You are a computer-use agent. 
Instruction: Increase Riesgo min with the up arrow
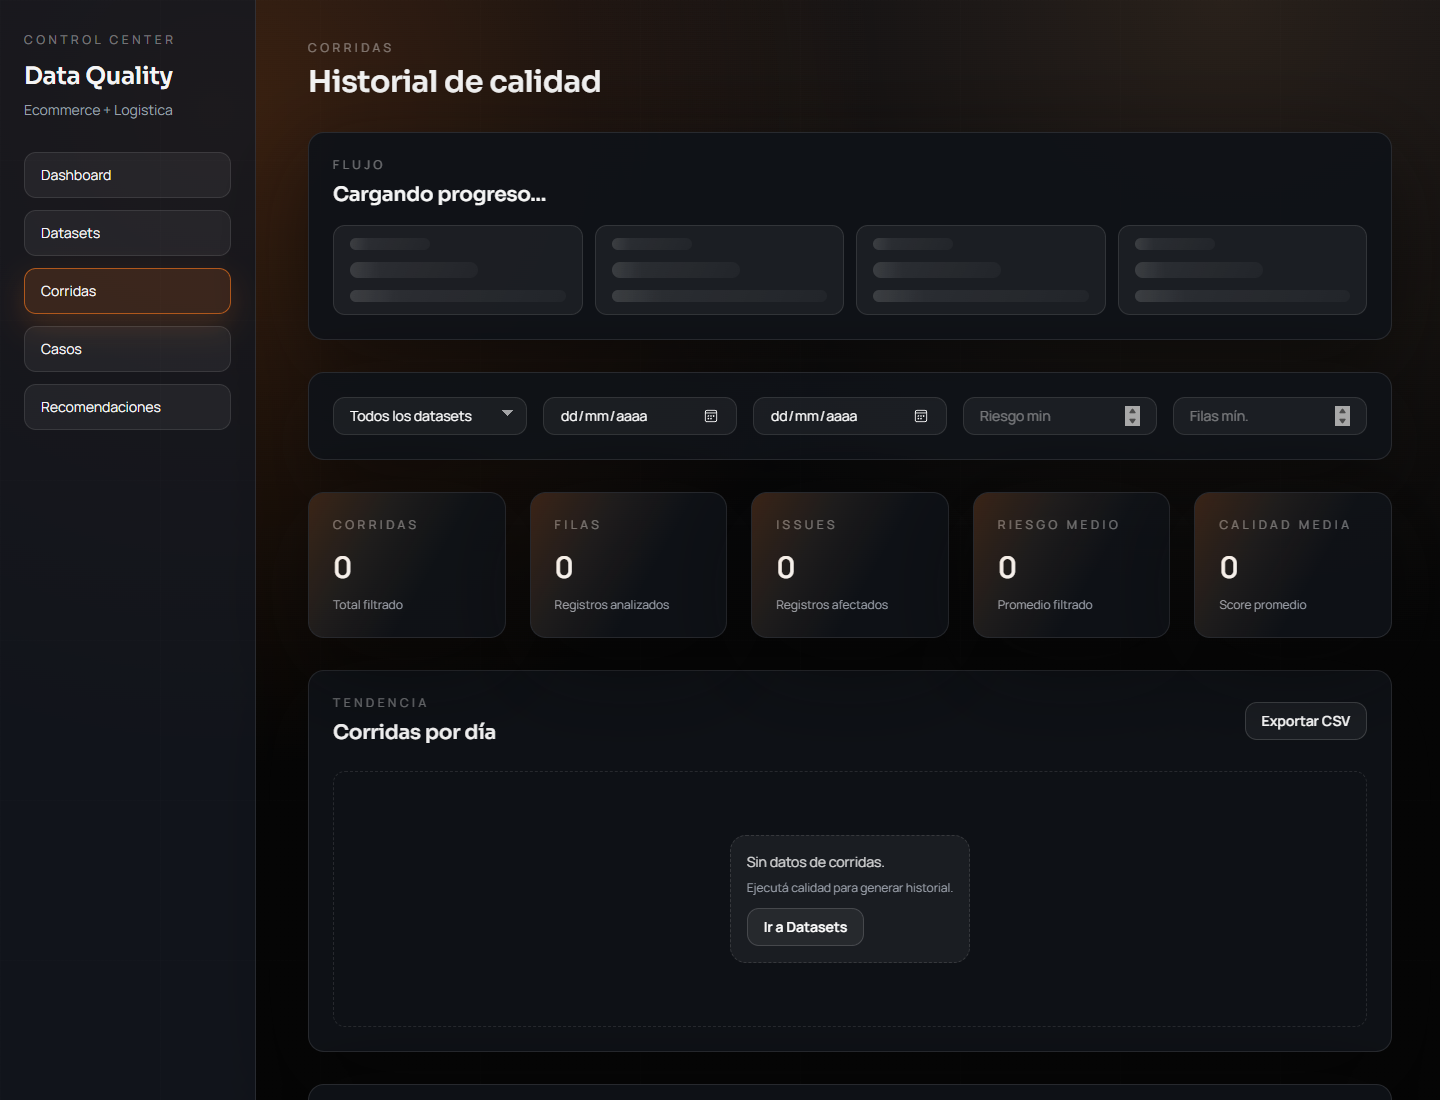[x=1132, y=411]
